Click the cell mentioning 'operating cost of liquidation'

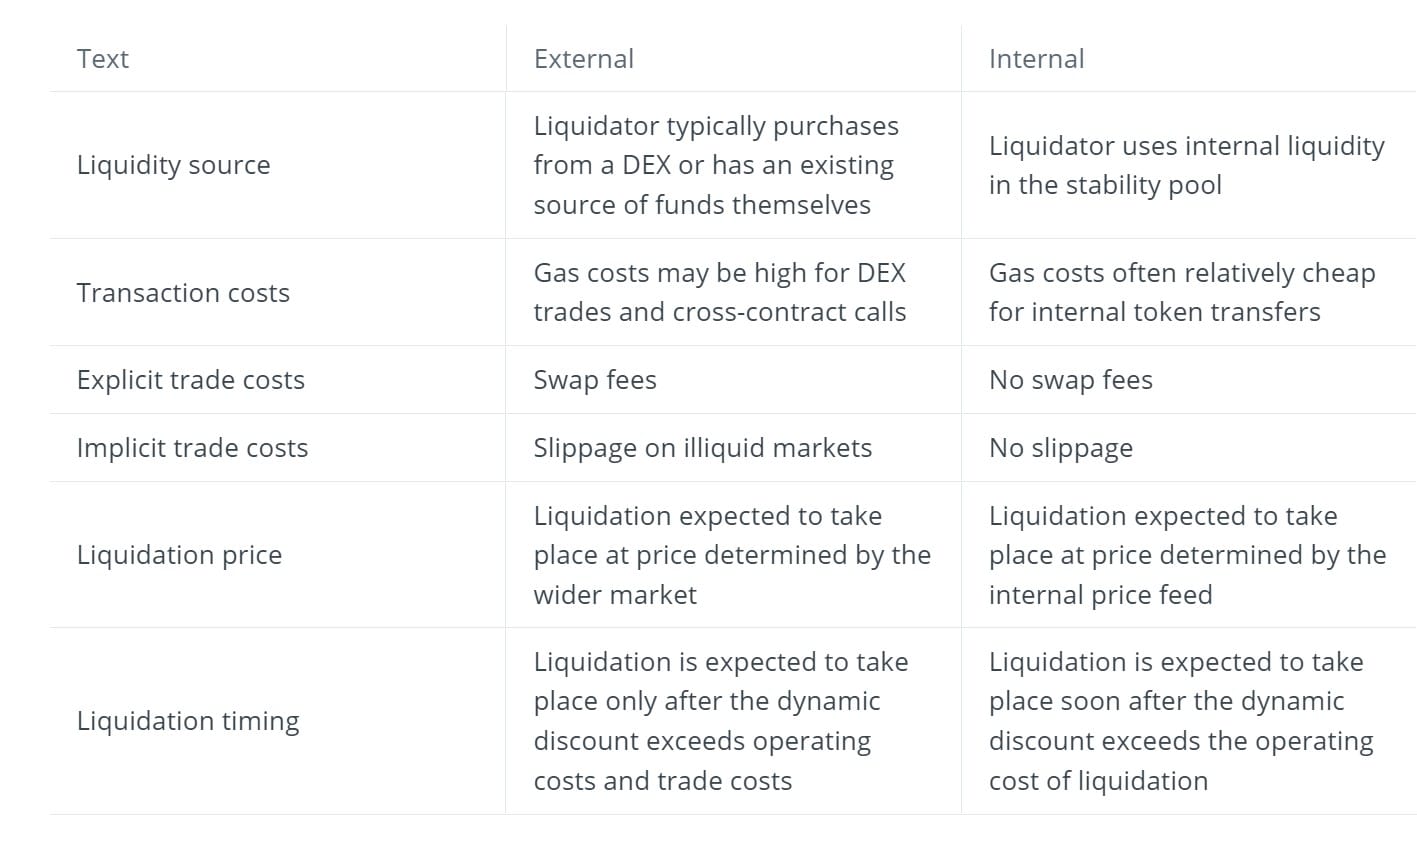pyautogui.click(x=1180, y=721)
